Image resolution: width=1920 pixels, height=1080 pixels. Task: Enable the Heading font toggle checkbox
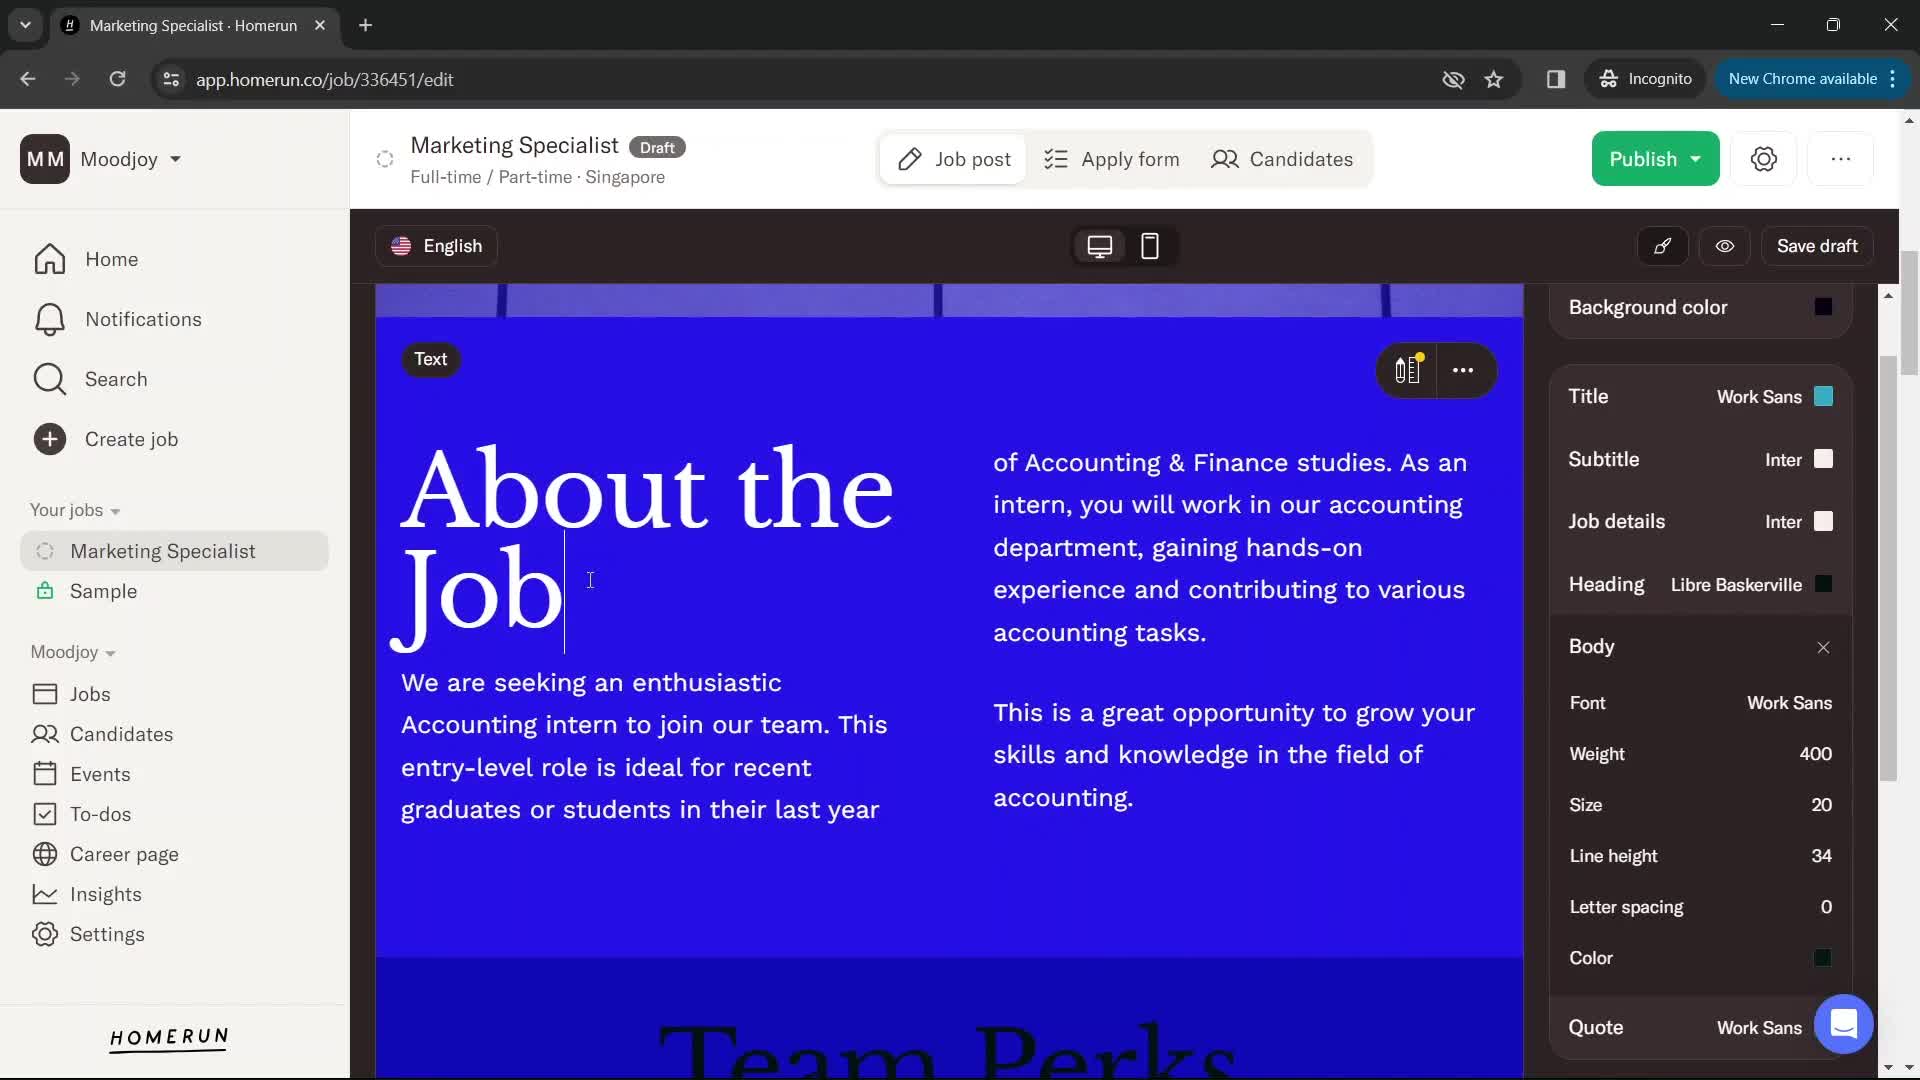pyautogui.click(x=1824, y=585)
